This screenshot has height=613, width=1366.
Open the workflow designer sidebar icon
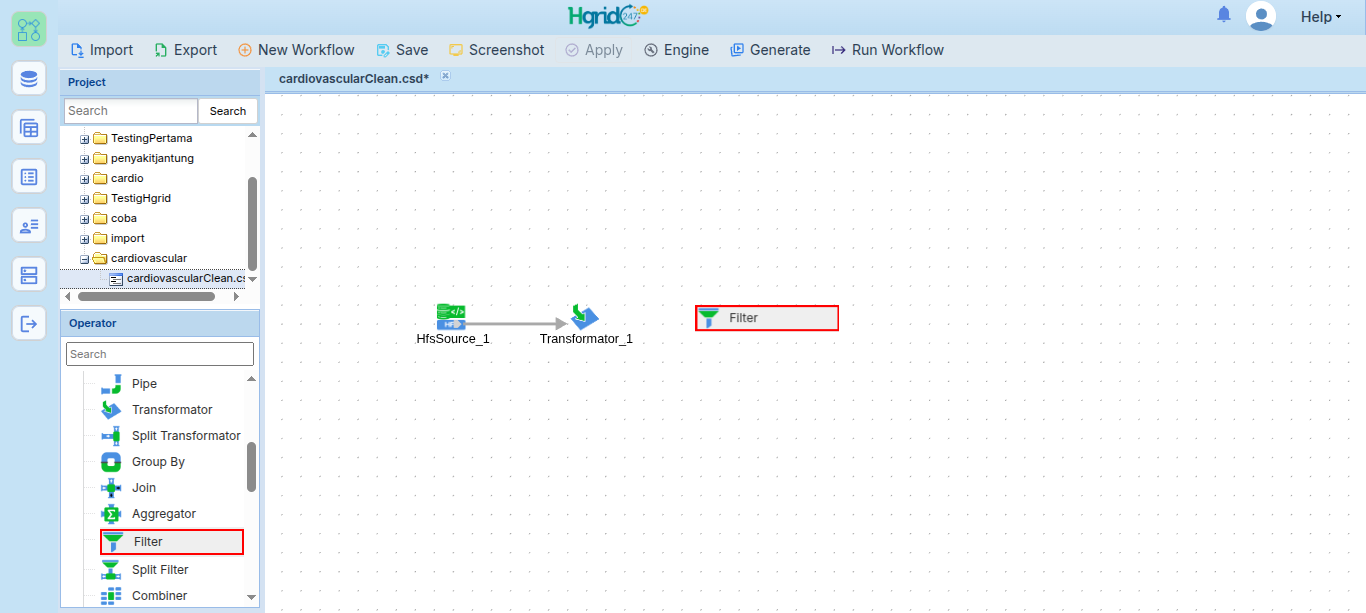29,29
